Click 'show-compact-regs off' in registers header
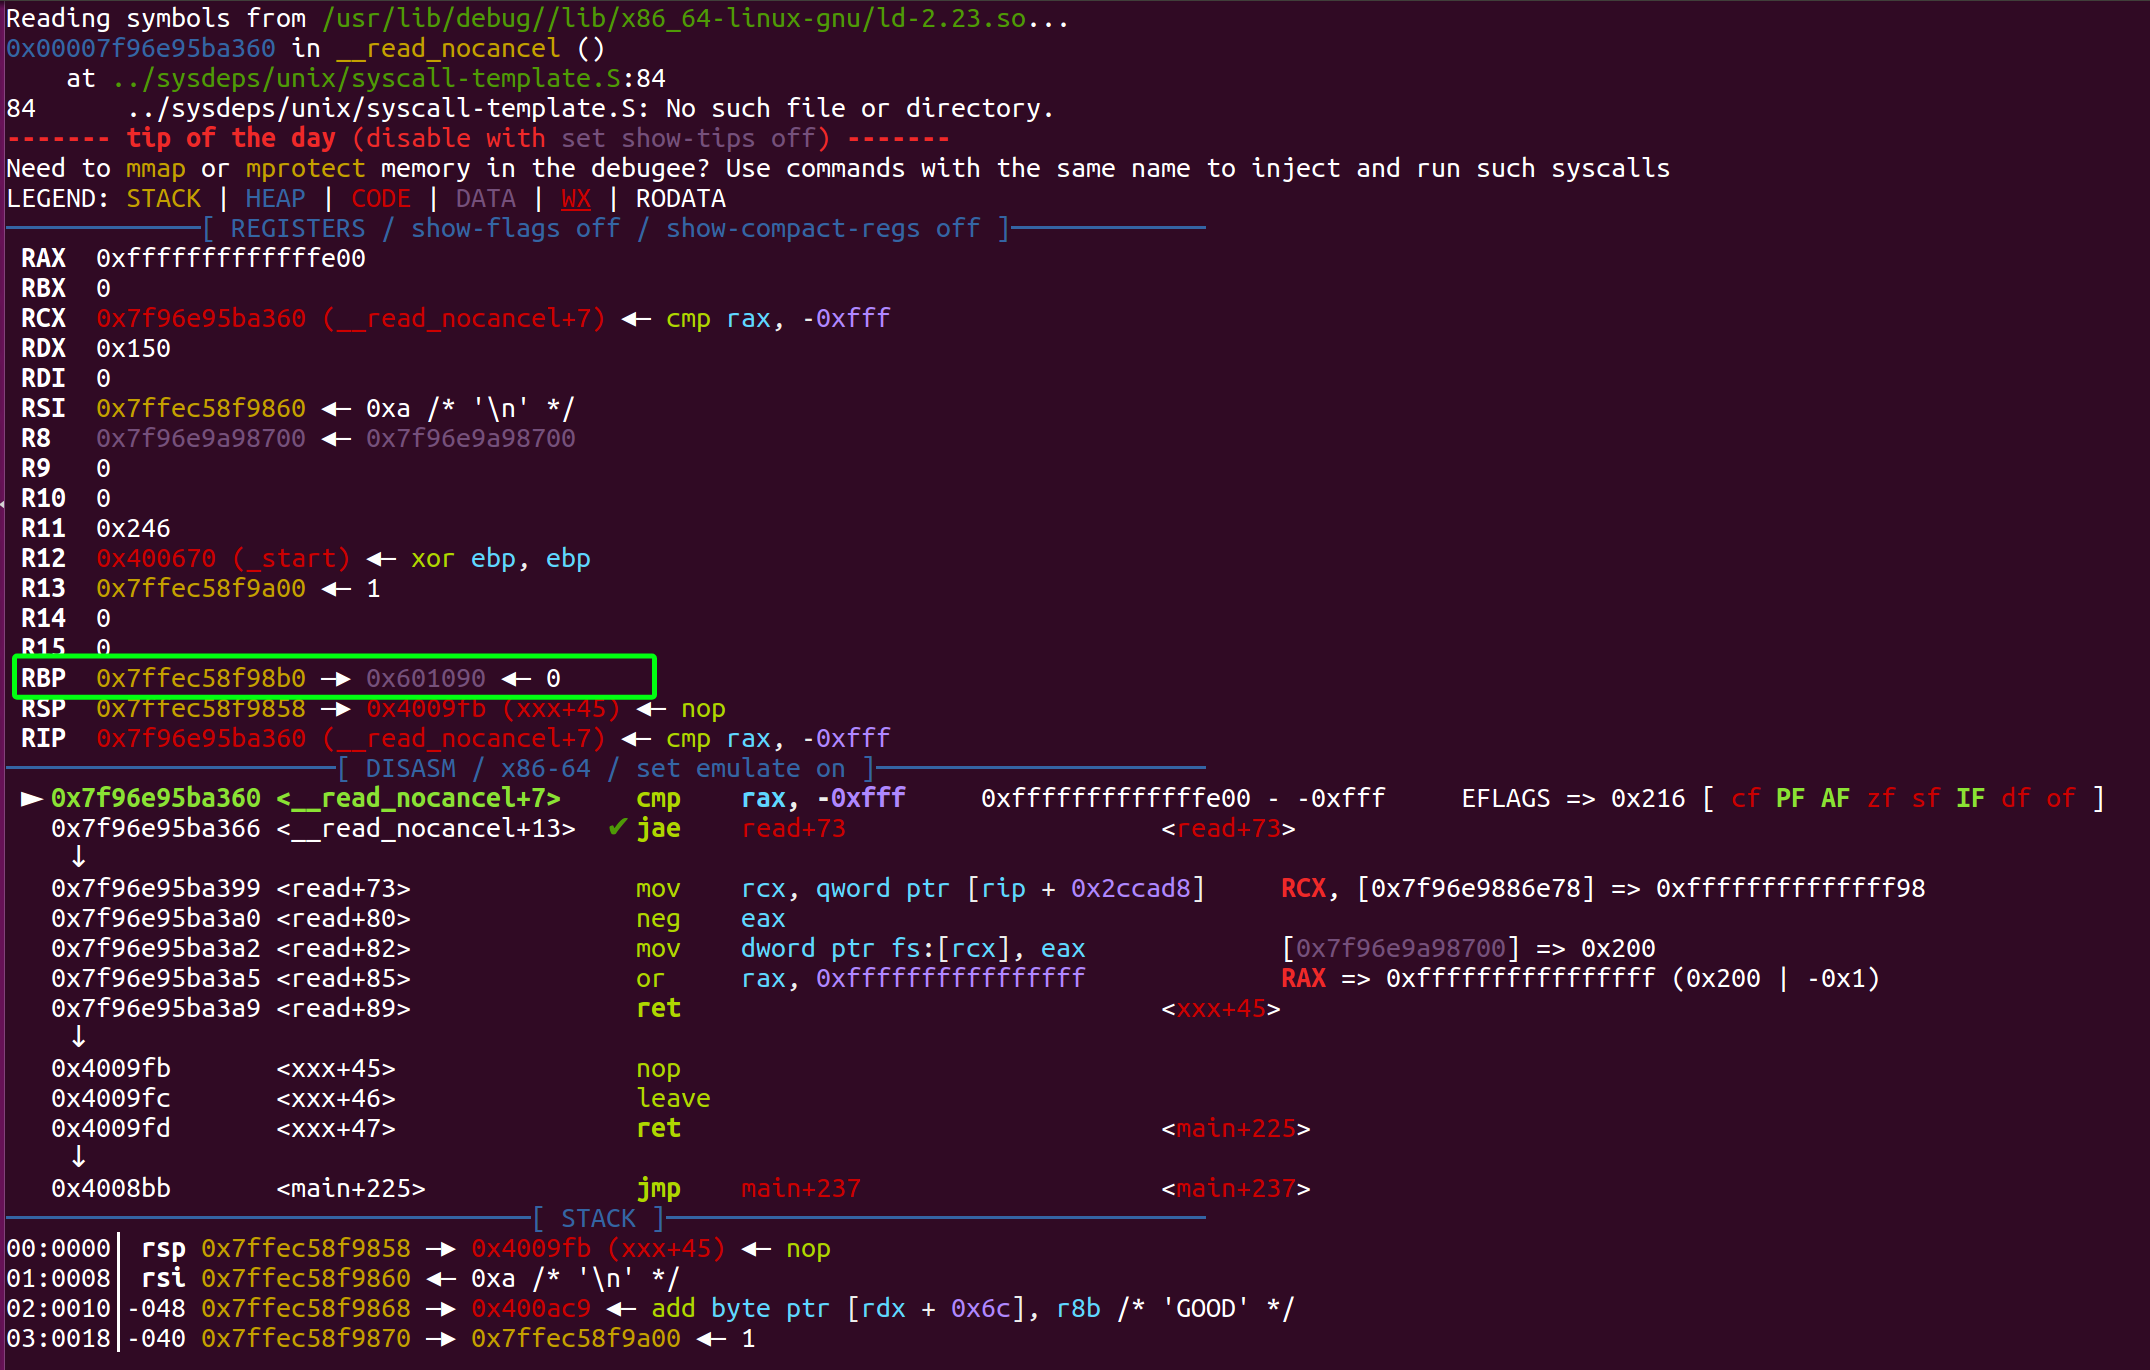The width and height of the screenshot is (2150, 1370). coord(822,229)
